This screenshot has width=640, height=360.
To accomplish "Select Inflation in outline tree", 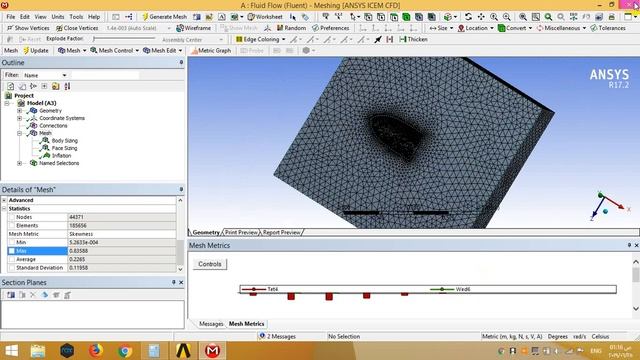I will [61, 156].
